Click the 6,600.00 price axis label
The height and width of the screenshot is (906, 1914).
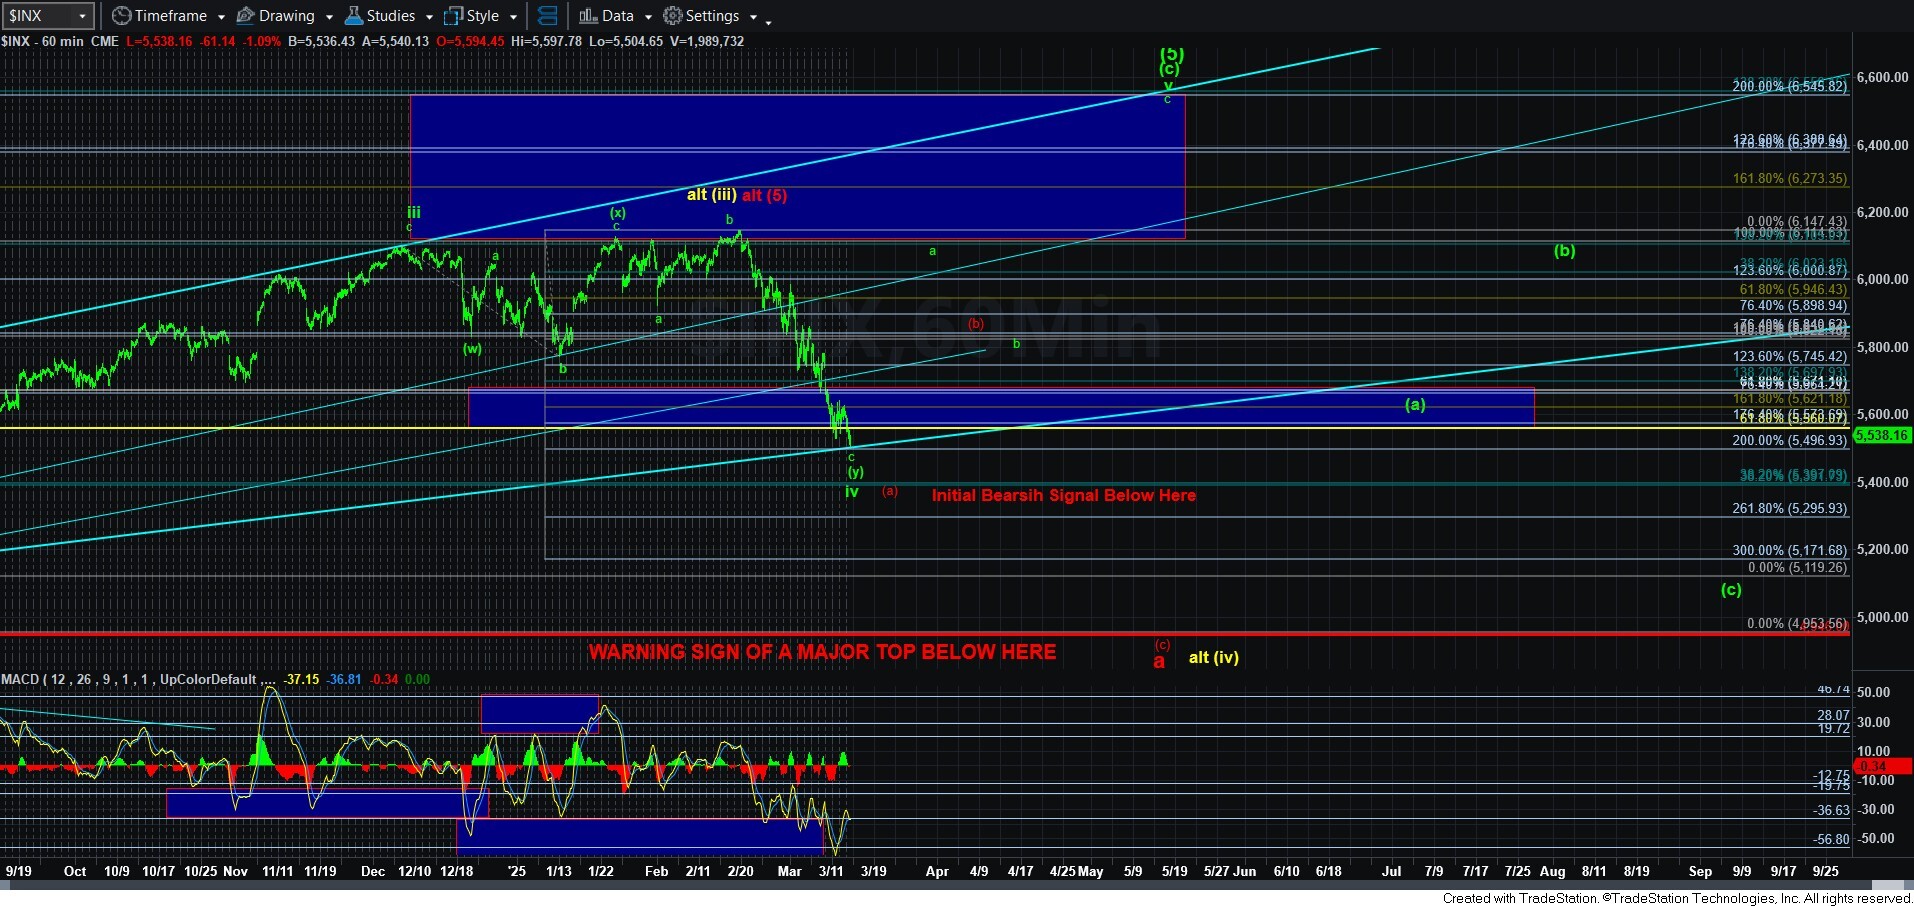coord(1882,77)
